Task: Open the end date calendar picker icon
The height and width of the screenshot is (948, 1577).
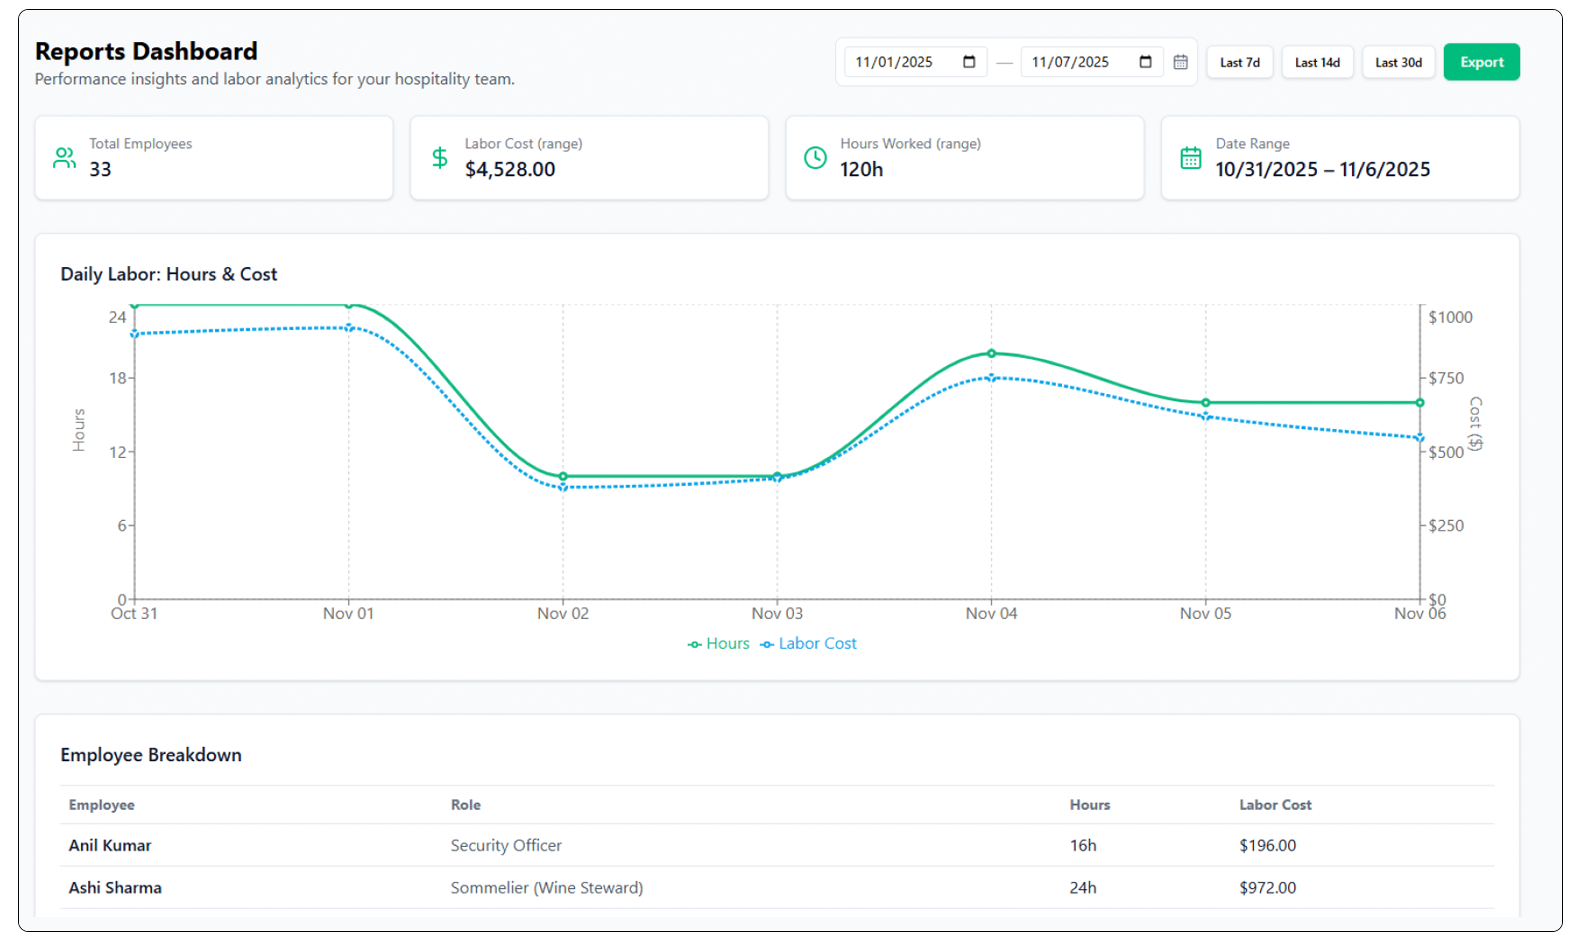Action: [1145, 62]
